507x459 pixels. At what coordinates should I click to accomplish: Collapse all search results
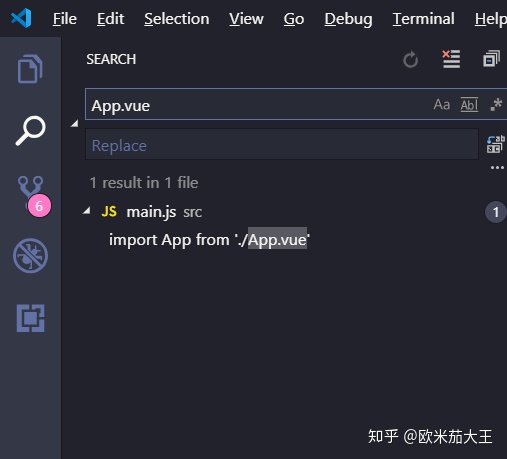click(x=492, y=59)
